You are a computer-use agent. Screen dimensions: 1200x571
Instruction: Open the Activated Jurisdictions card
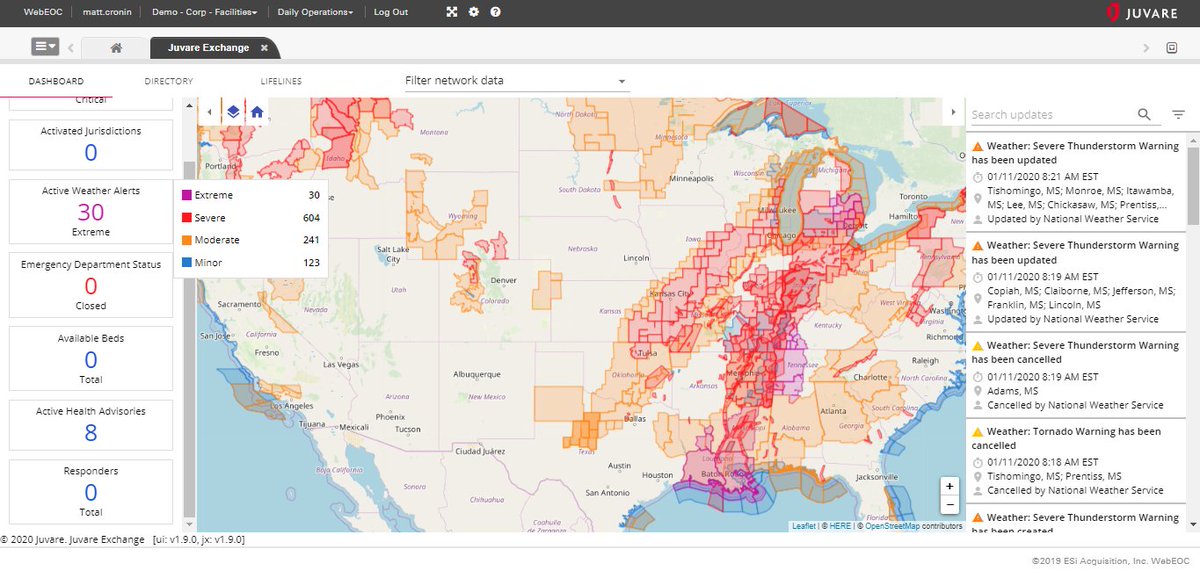point(91,145)
